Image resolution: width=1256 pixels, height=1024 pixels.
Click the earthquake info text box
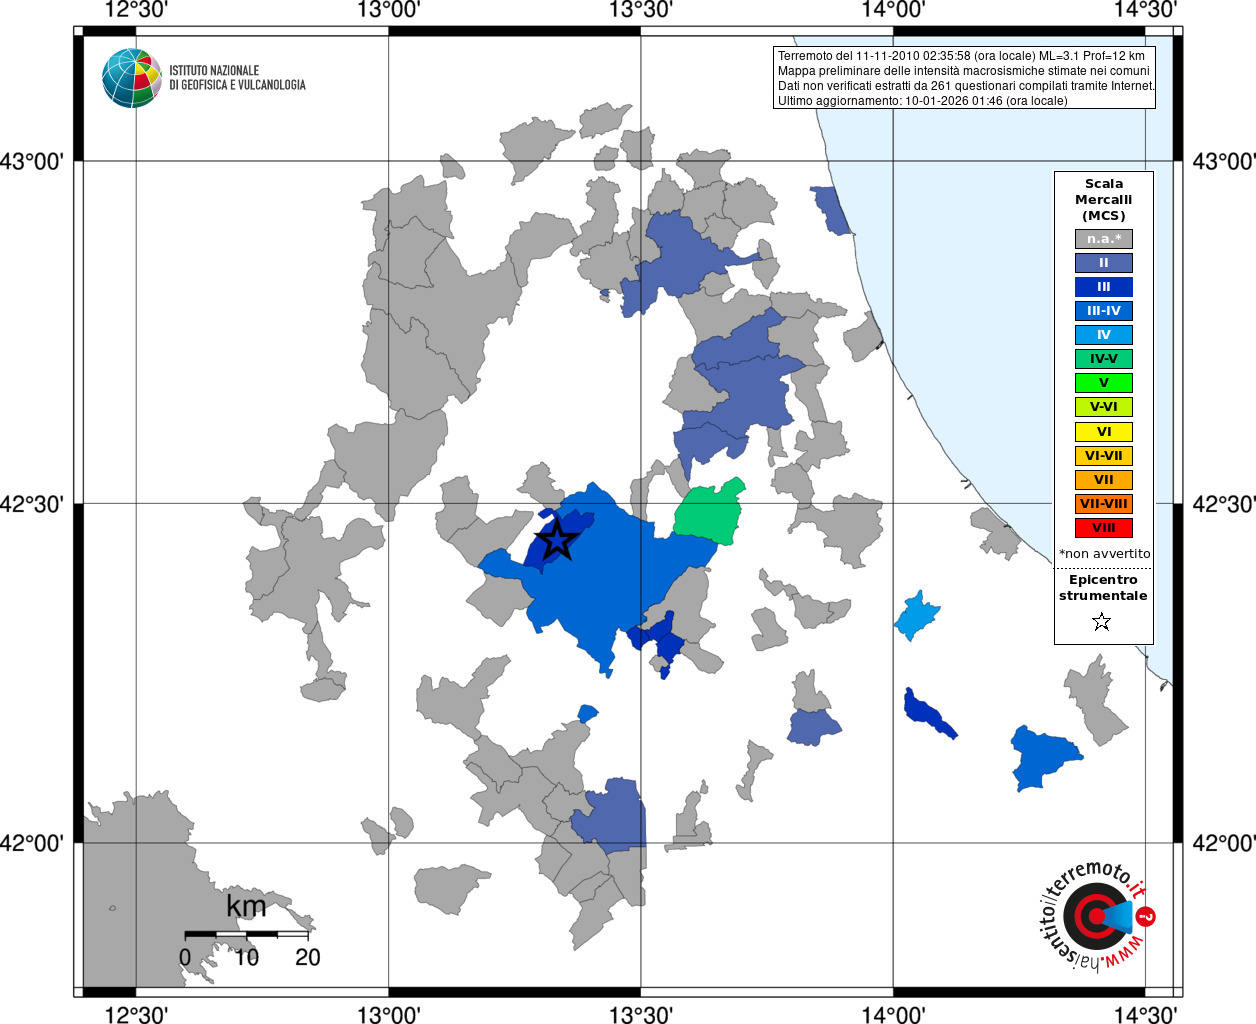964,78
